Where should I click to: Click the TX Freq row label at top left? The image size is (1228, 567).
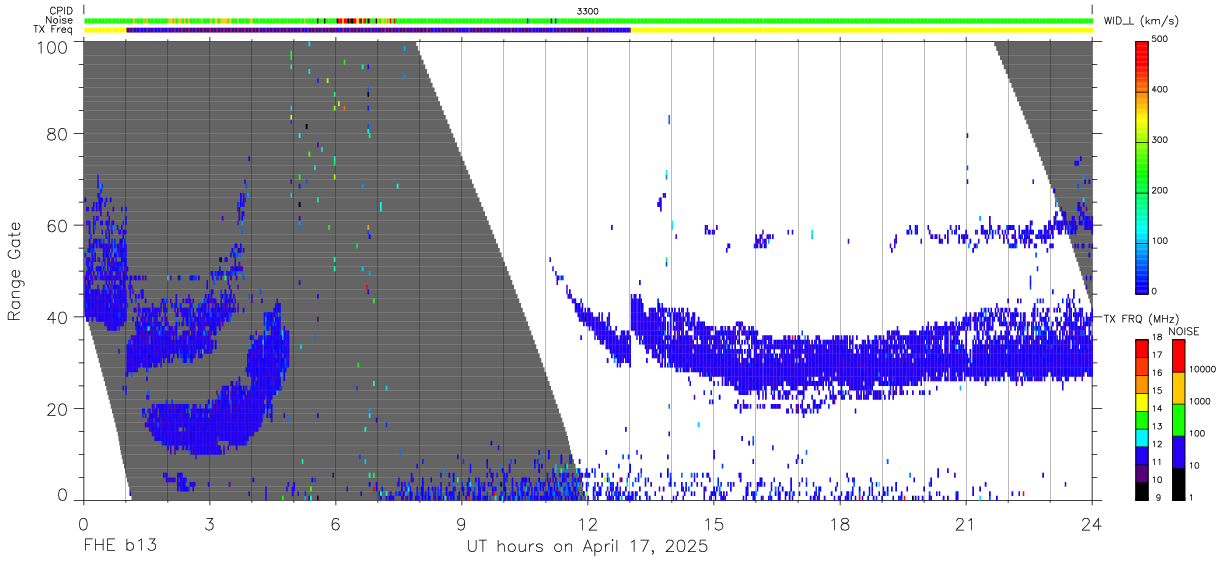[54, 30]
